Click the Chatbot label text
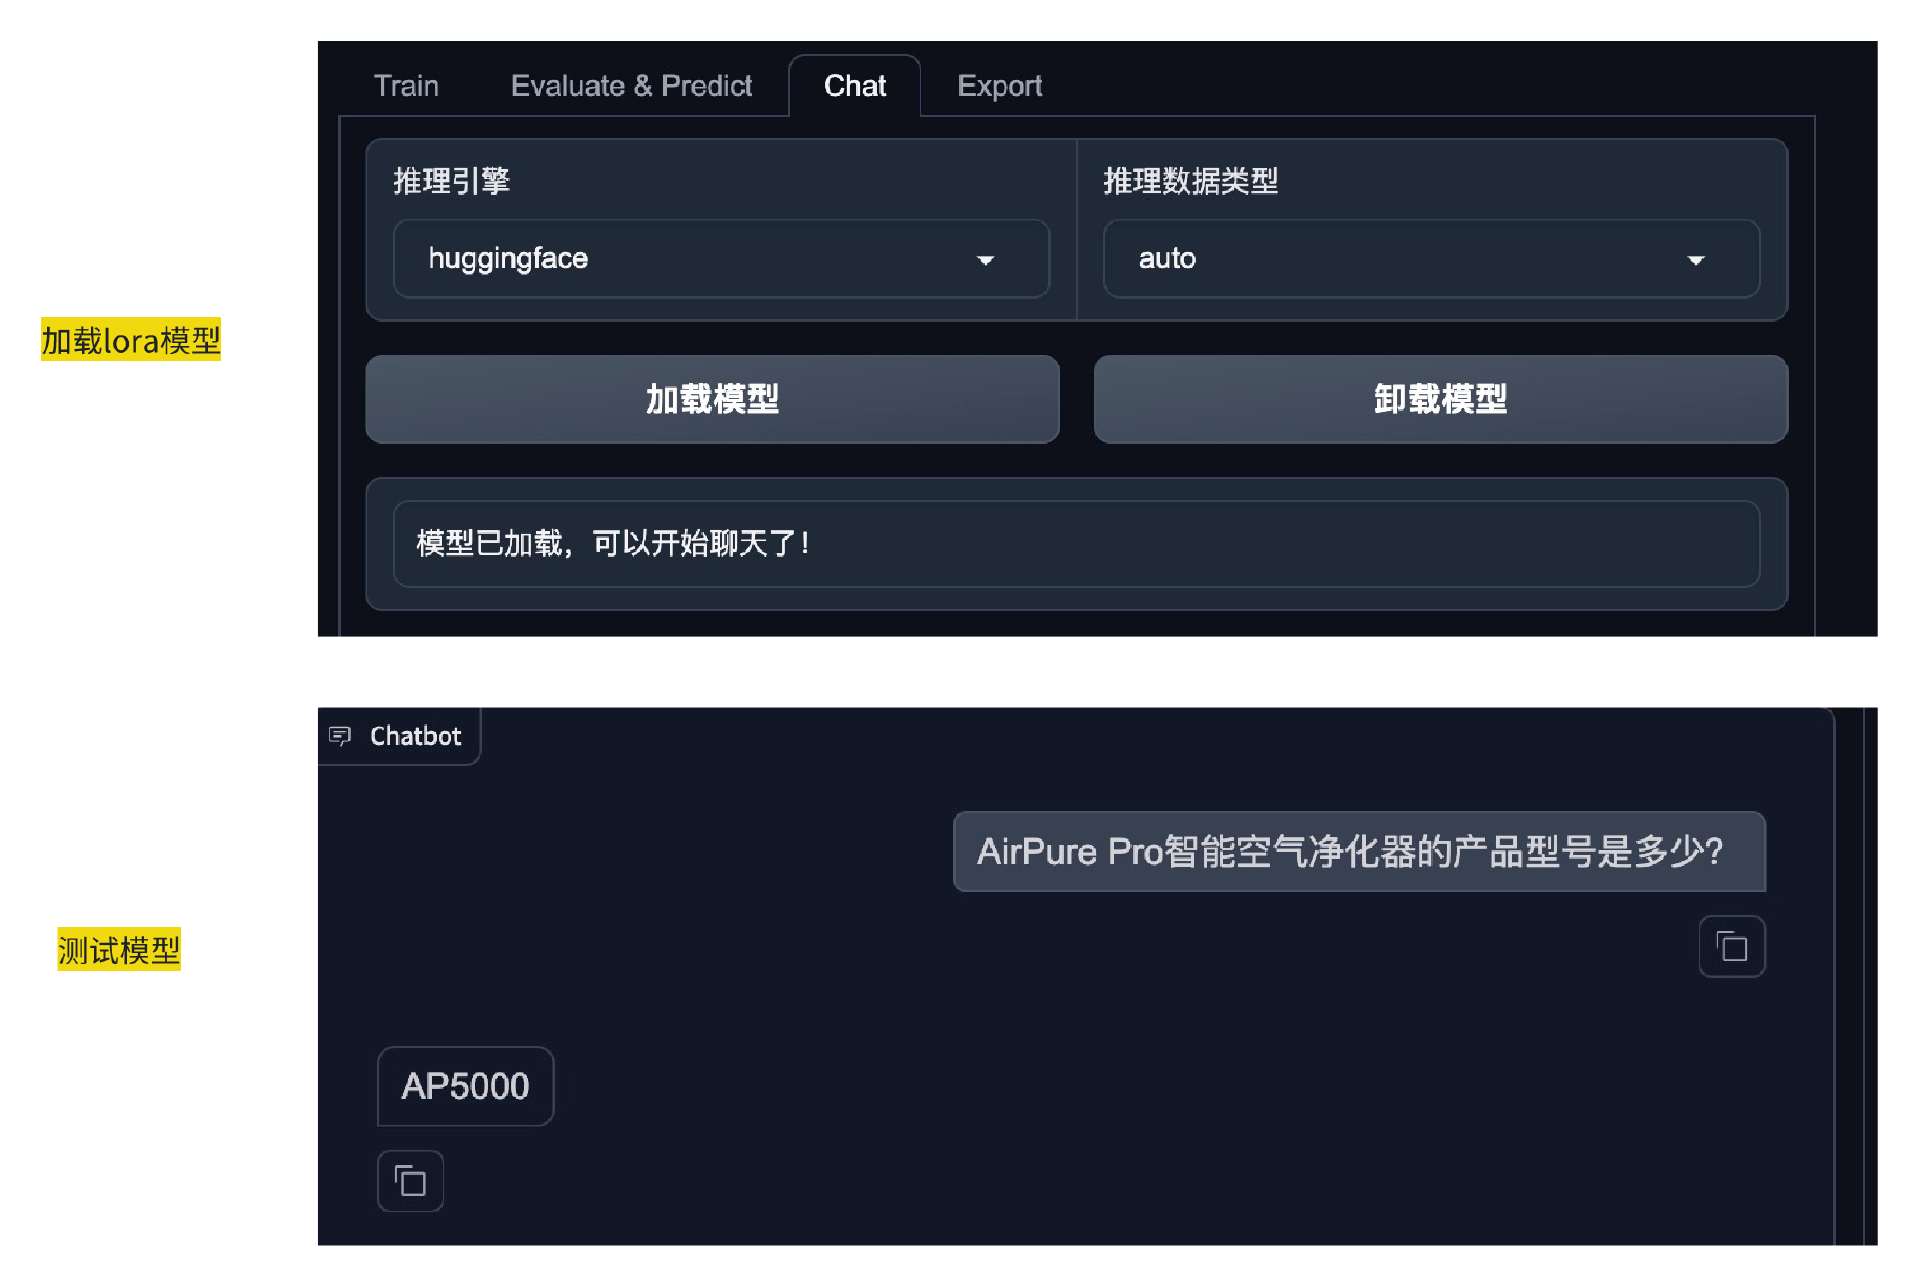 pos(415,736)
